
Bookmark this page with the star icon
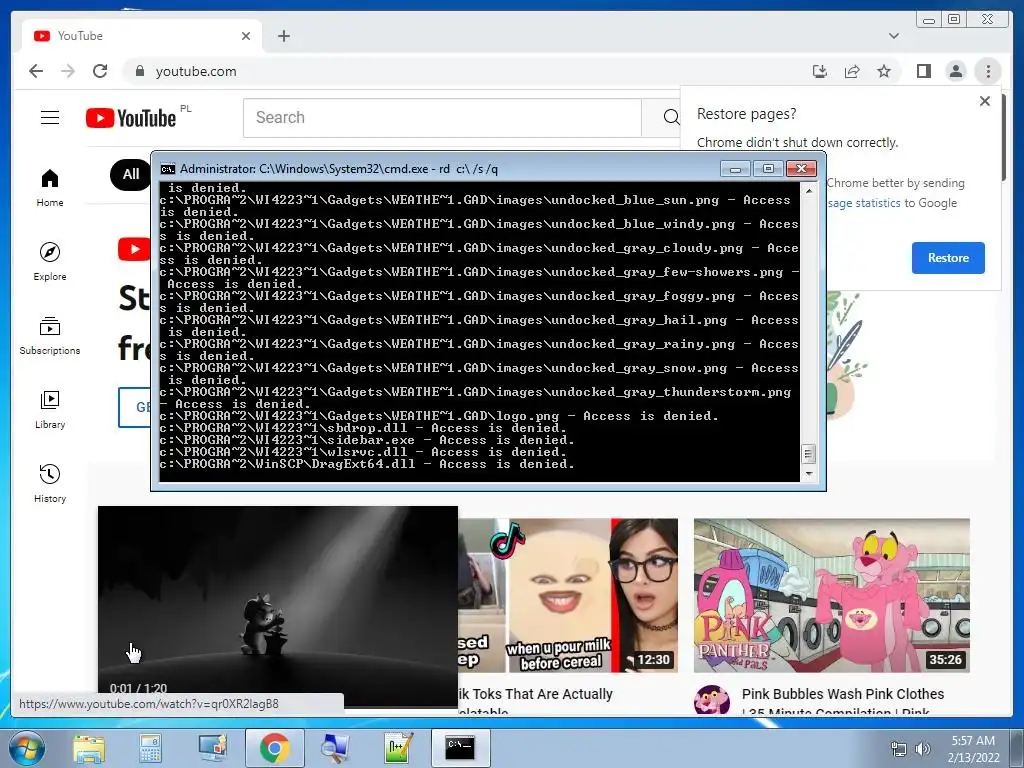pyautogui.click(x=884, y=71)
